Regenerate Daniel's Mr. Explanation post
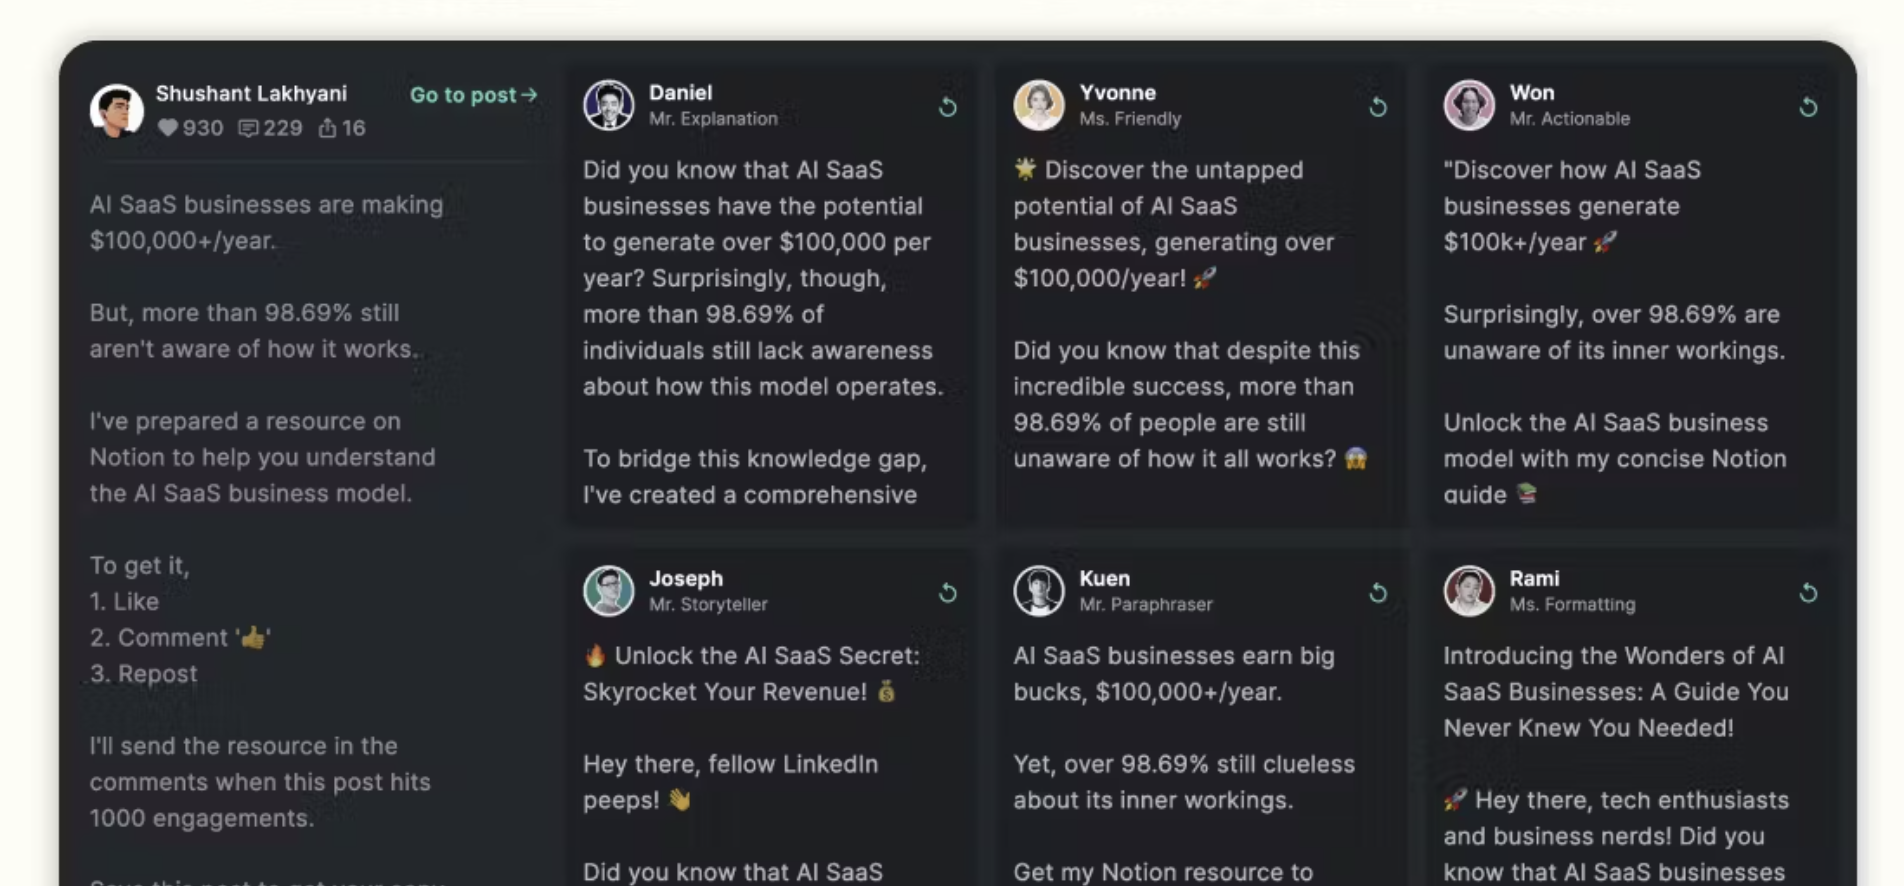The height and width of the screenshot is (886, 1904). (948, 106)
